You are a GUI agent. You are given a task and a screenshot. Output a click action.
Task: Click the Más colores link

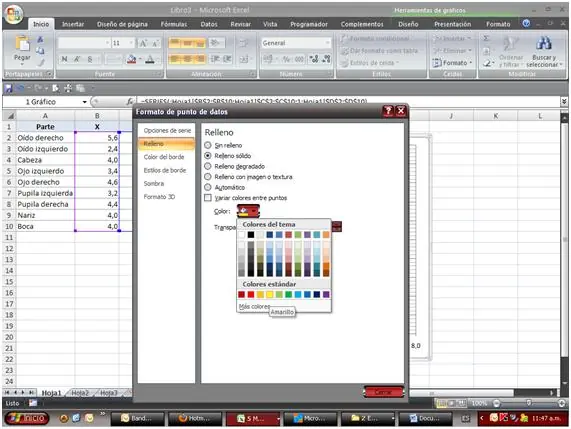coord(254,307)
